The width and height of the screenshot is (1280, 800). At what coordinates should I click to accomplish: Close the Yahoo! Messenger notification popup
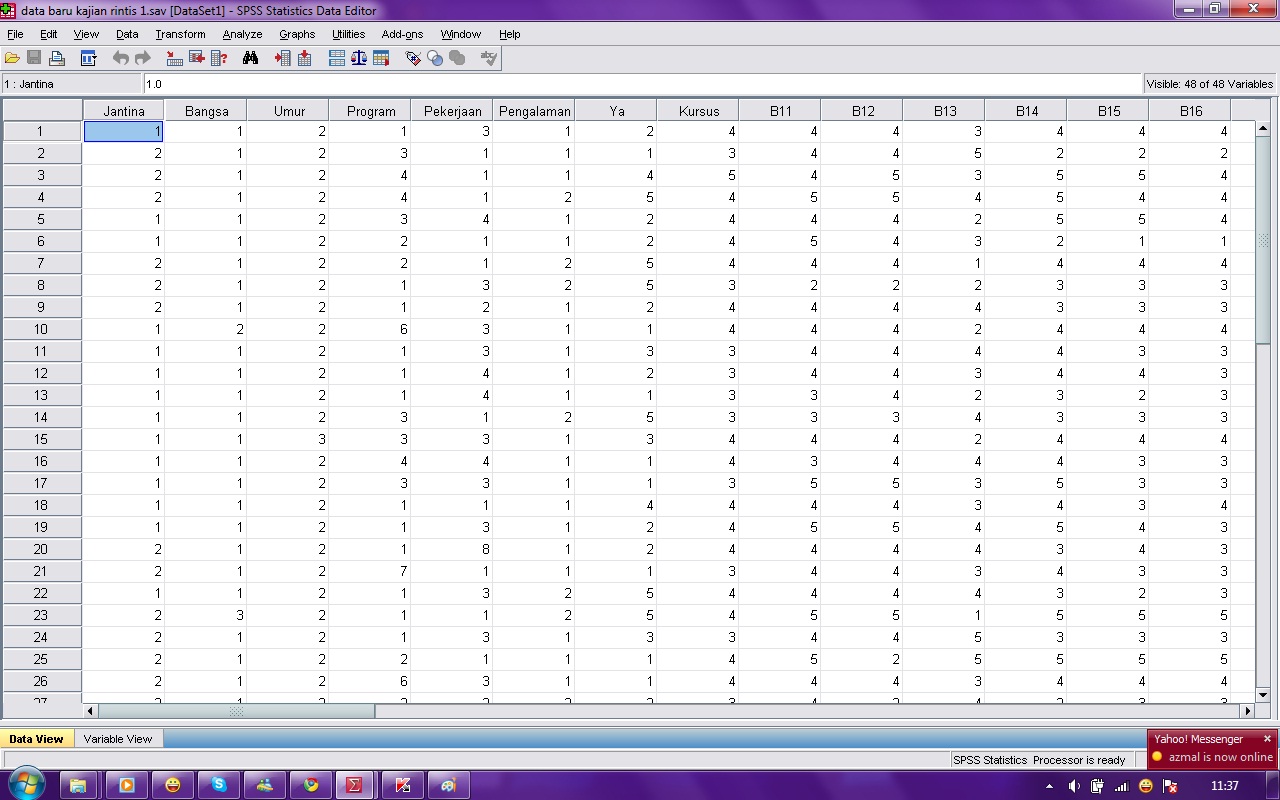pos(1267,739)
